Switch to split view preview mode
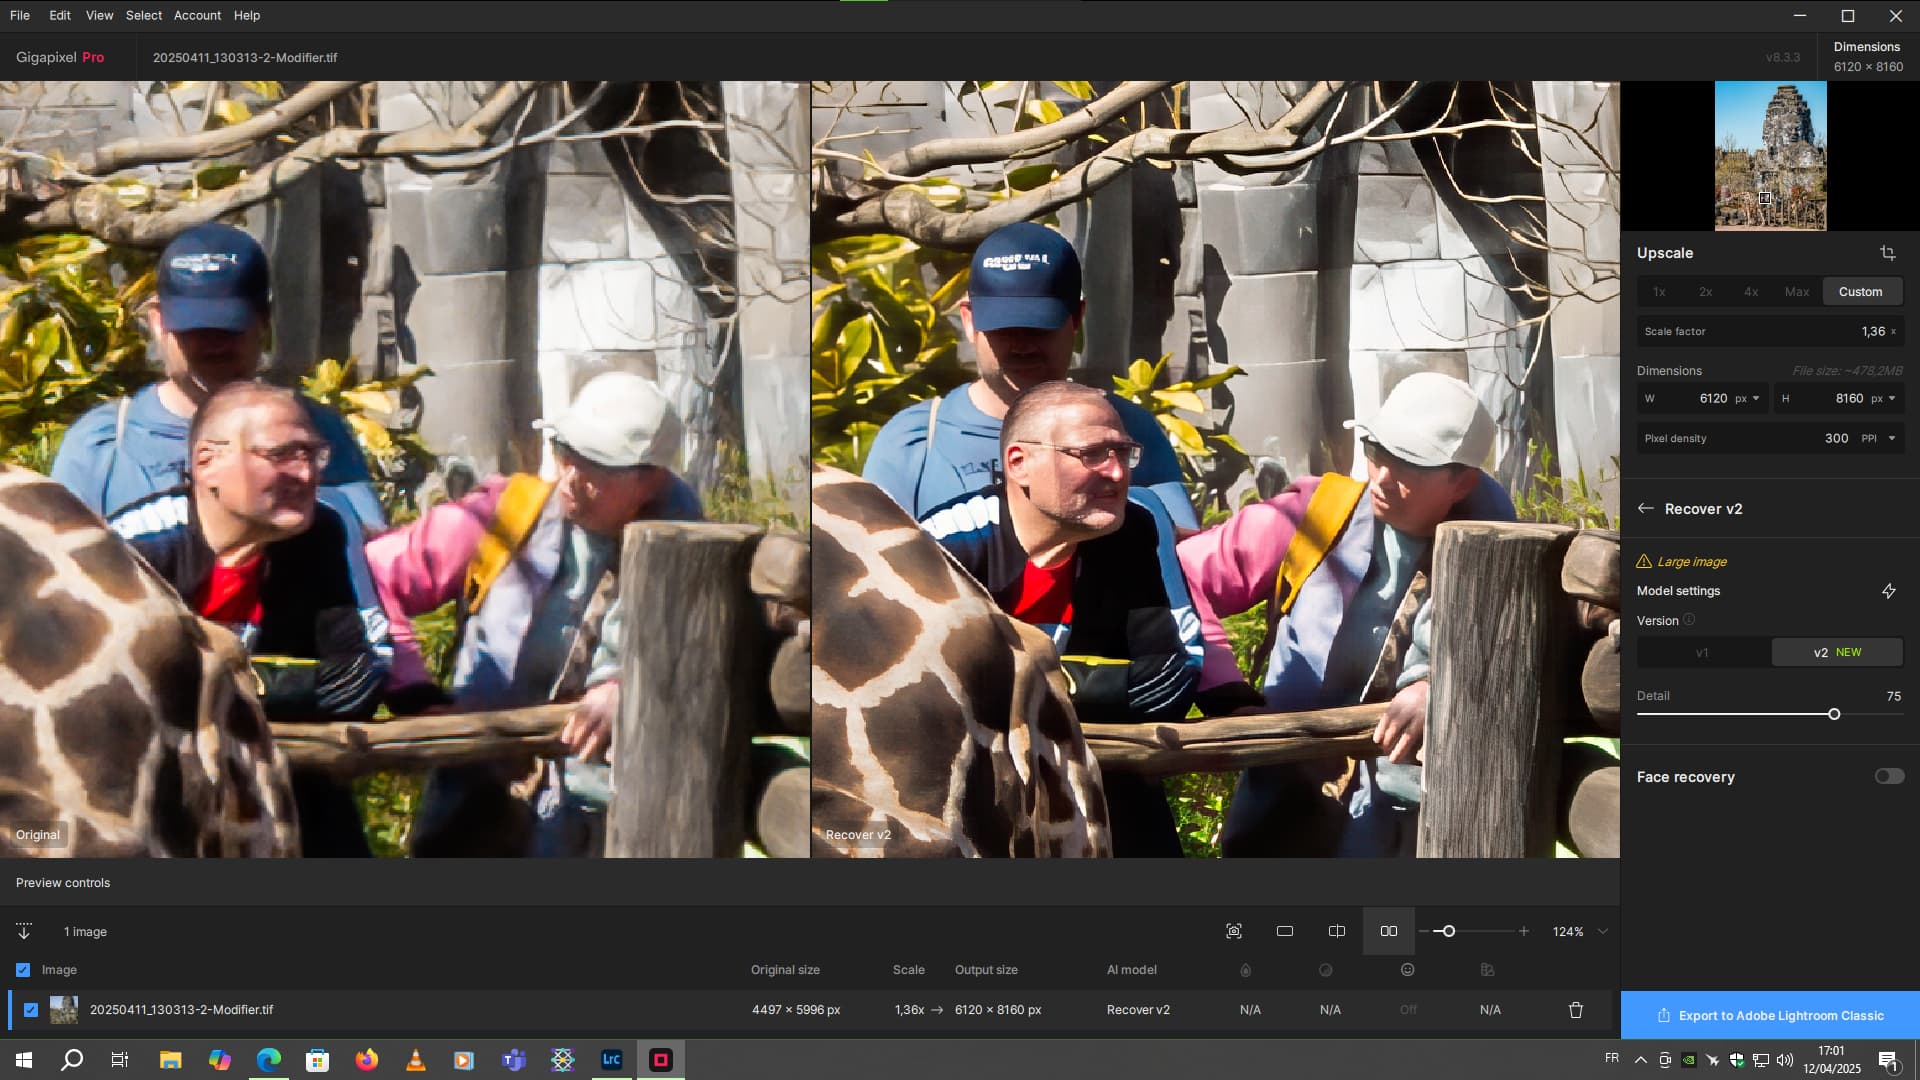Image resolution: width=1920 pixels, height=1080 pixels. [x=1337, y=931]
